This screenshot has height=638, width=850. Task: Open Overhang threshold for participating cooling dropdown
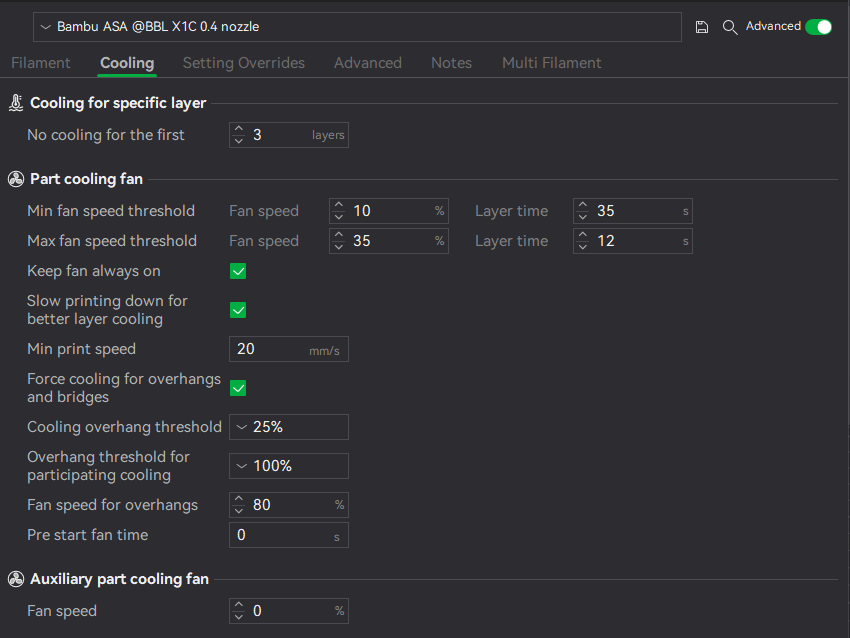(288, 466)
